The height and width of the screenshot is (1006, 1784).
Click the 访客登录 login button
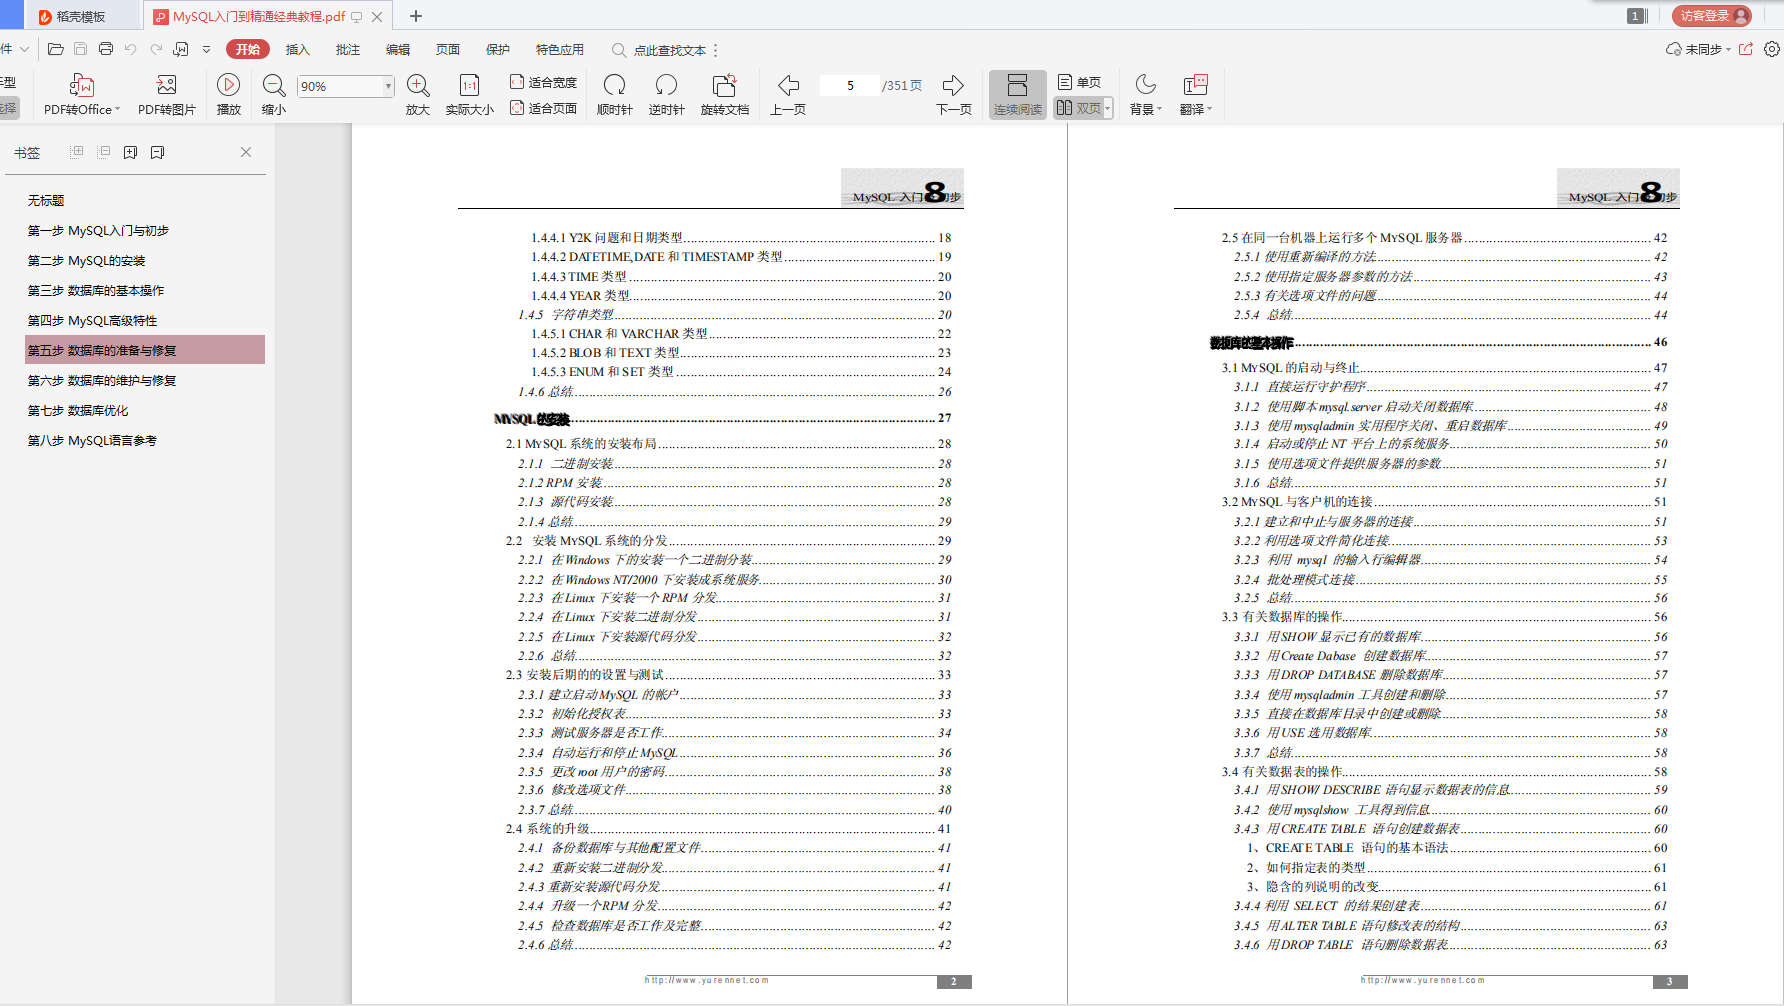coord(1712,15)
